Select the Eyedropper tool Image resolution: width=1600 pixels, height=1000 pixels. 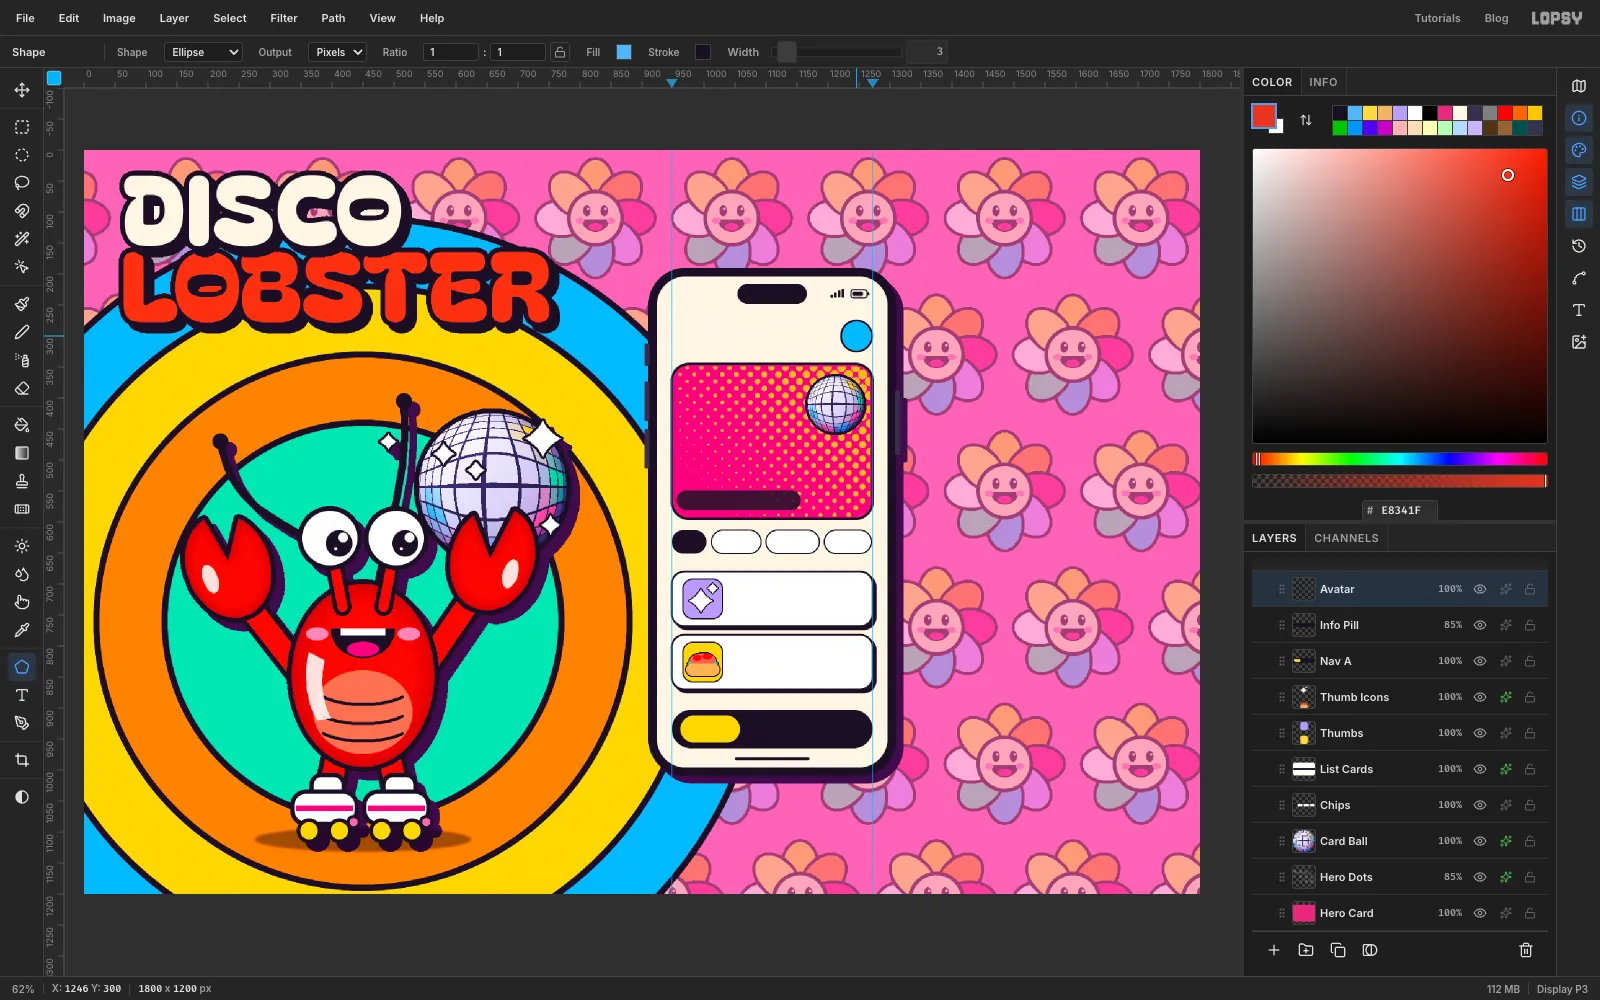point(22,630)
